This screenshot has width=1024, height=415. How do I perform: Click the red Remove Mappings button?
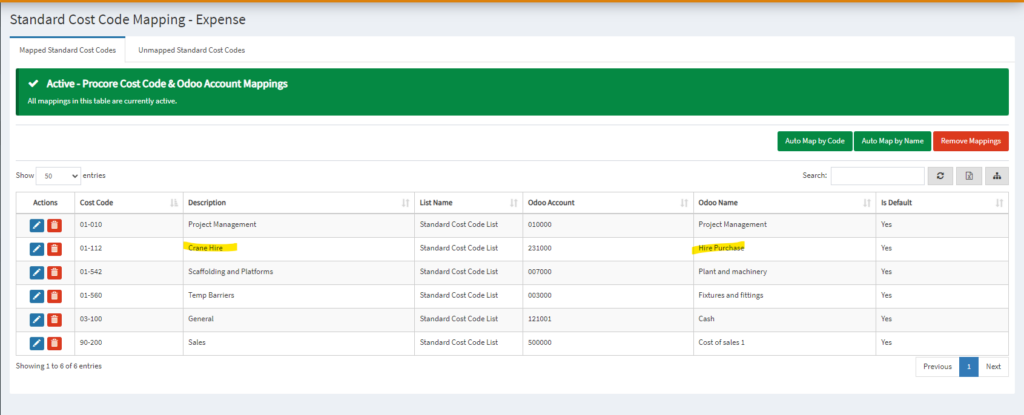970,141
